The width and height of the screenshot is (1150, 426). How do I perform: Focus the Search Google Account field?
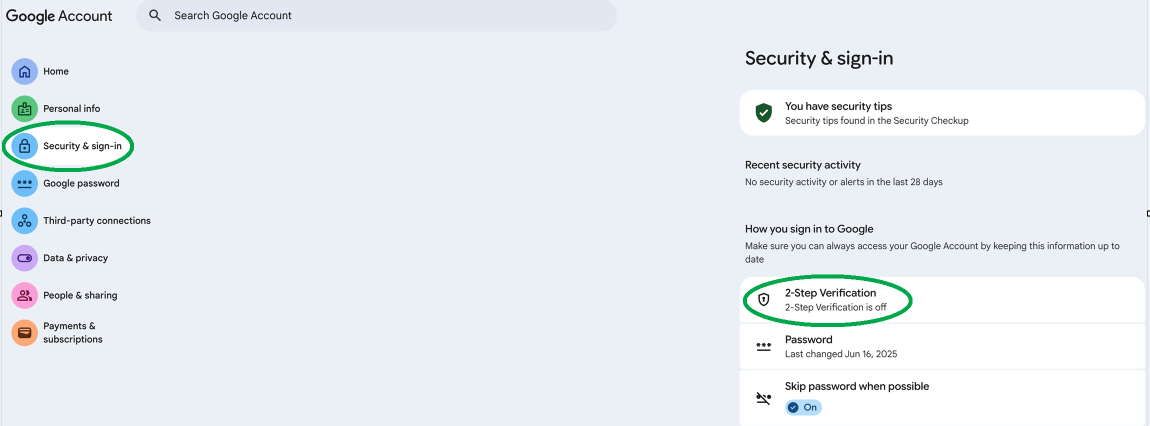tap(380, 16)
